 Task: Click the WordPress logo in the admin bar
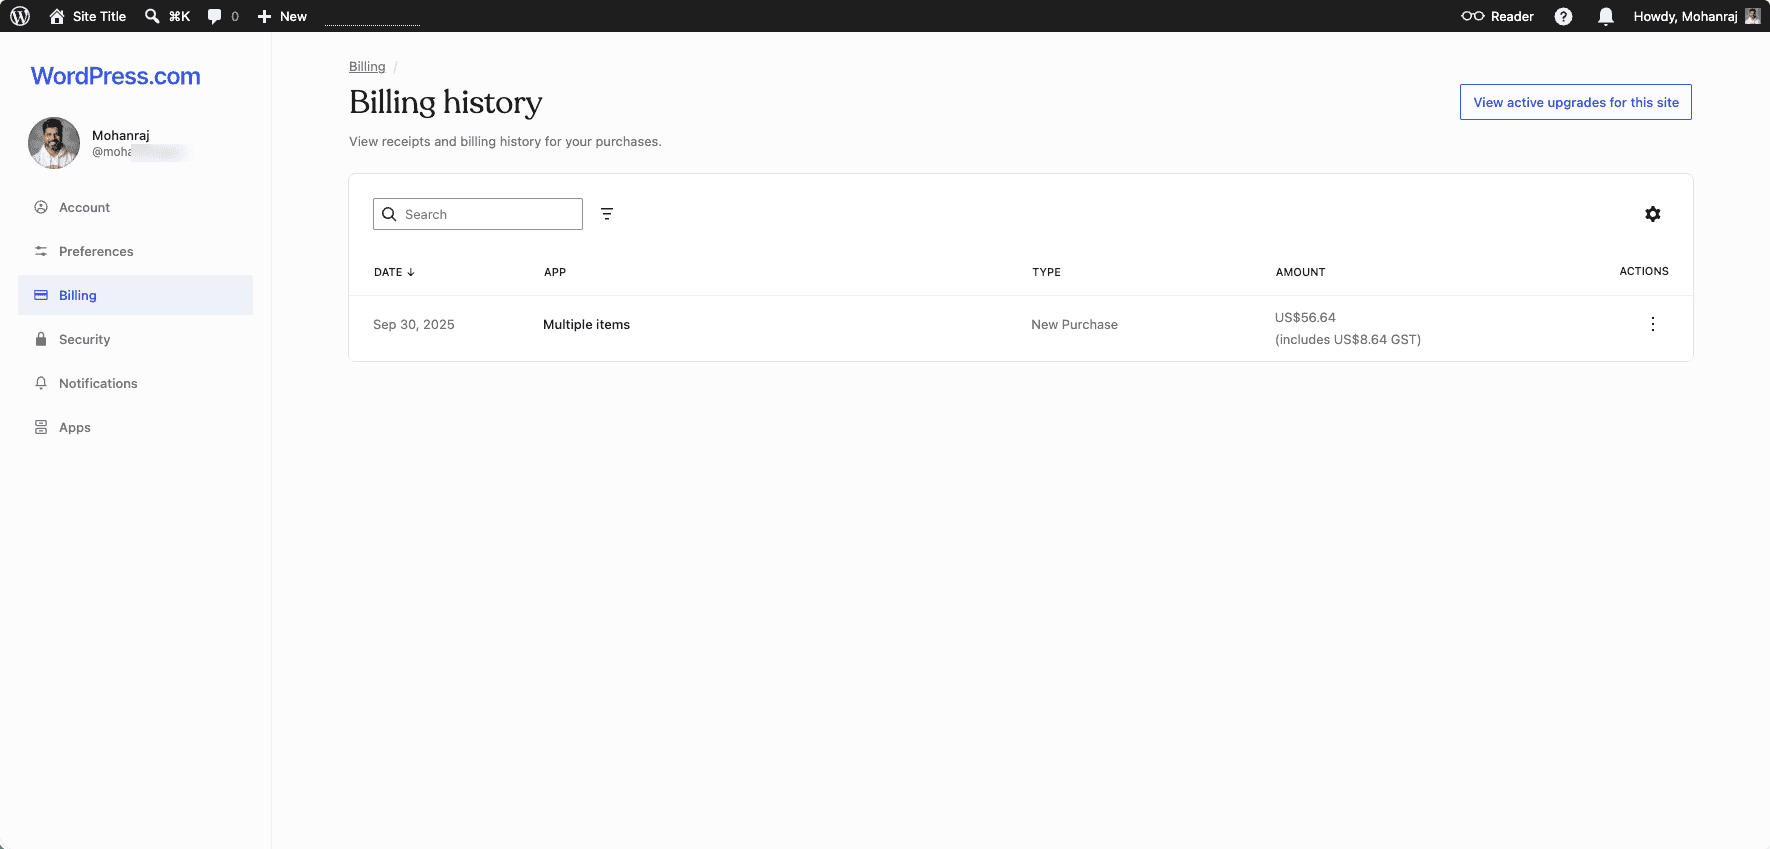pos(20,16)
